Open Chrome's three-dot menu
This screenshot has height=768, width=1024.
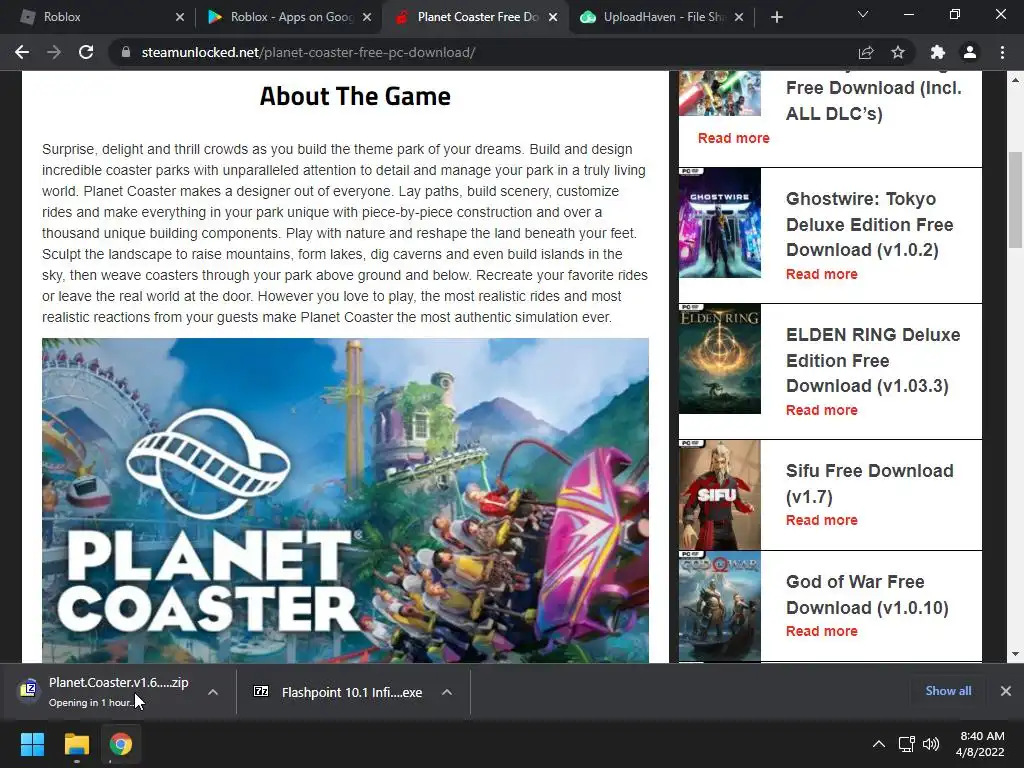click(x=1002, y=52)
